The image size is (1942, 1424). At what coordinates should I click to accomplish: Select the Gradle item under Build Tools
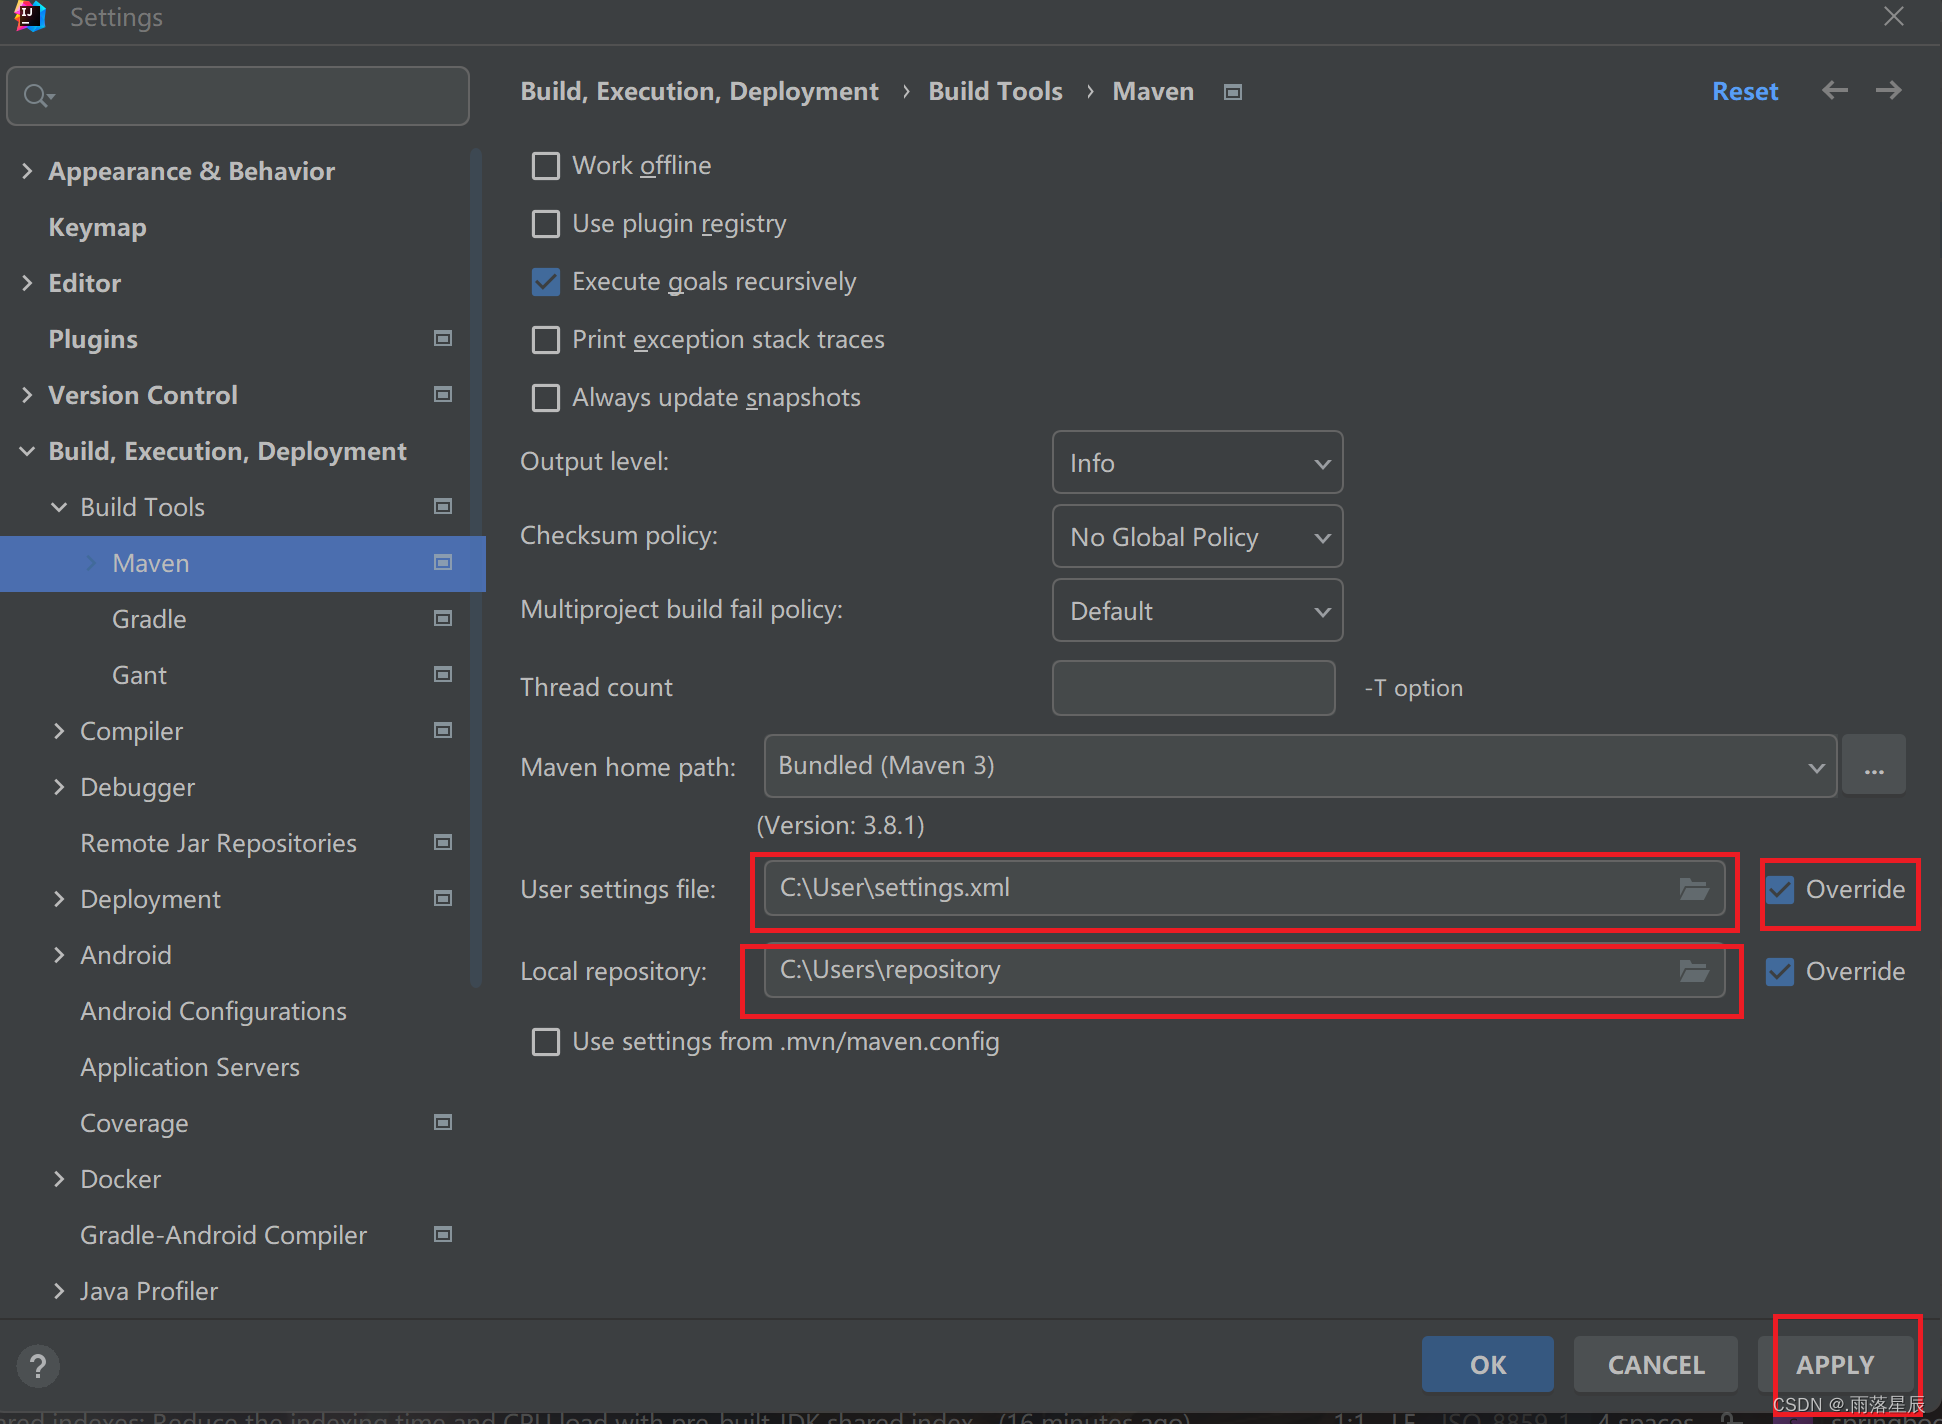[149, 618]
